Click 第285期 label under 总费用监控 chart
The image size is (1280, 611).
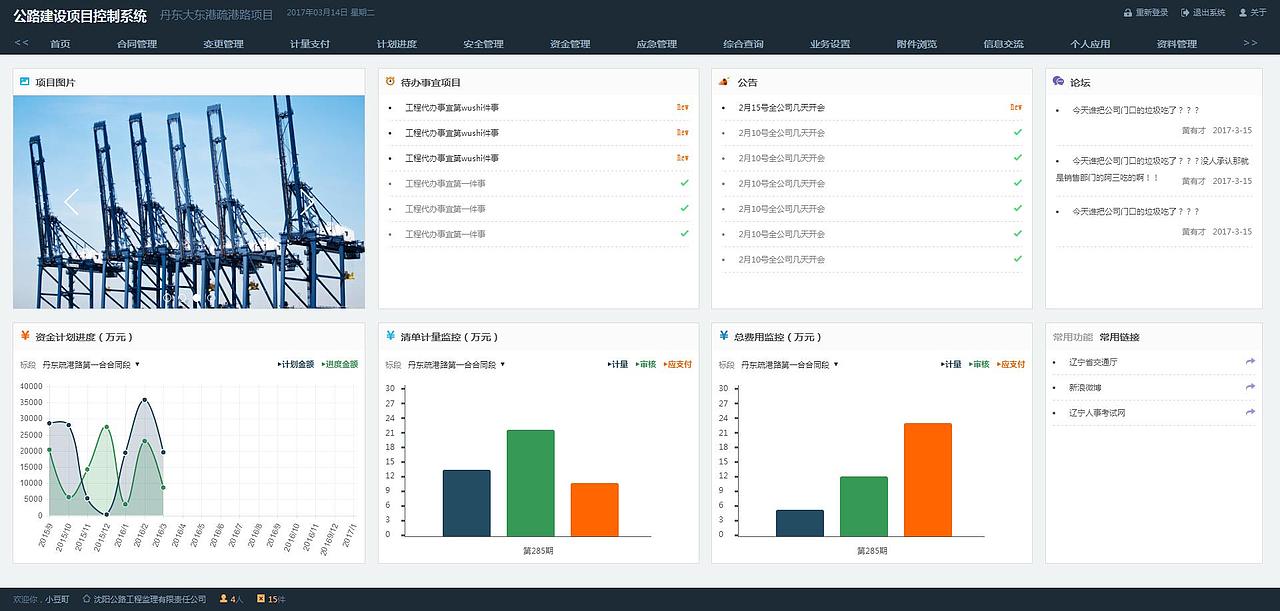[x=871, y=550]
